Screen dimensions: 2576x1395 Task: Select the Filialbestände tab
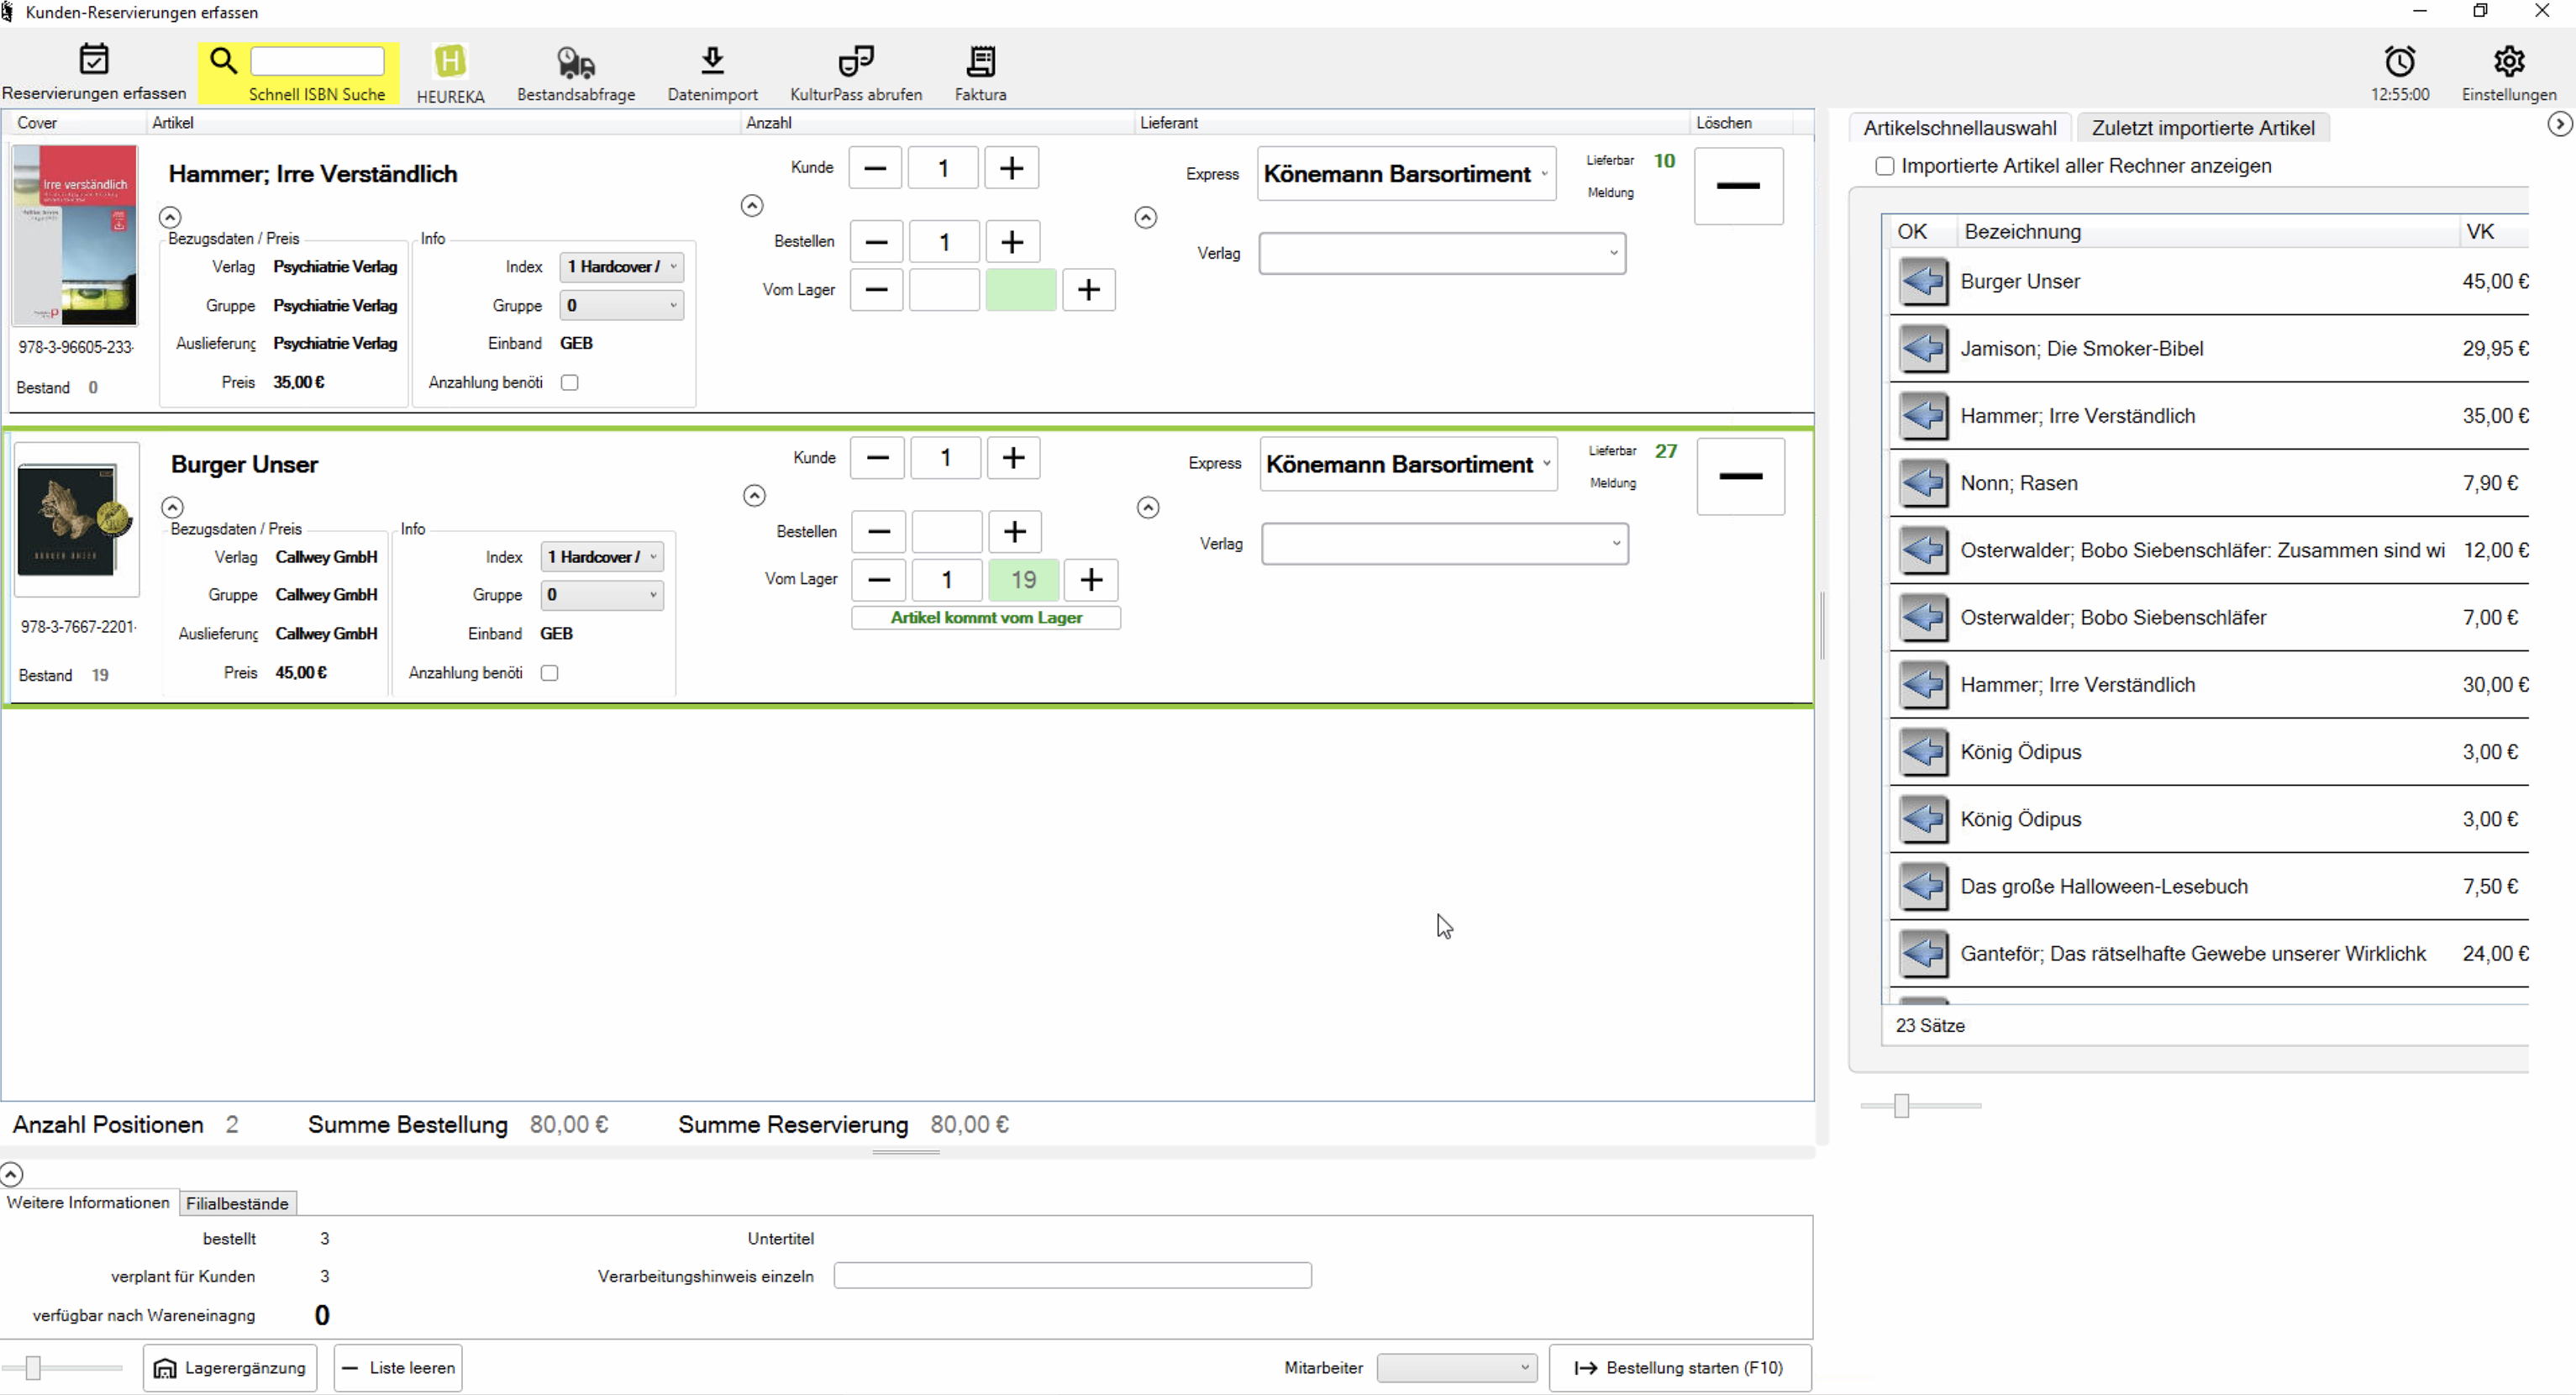tap(237, 1204)
